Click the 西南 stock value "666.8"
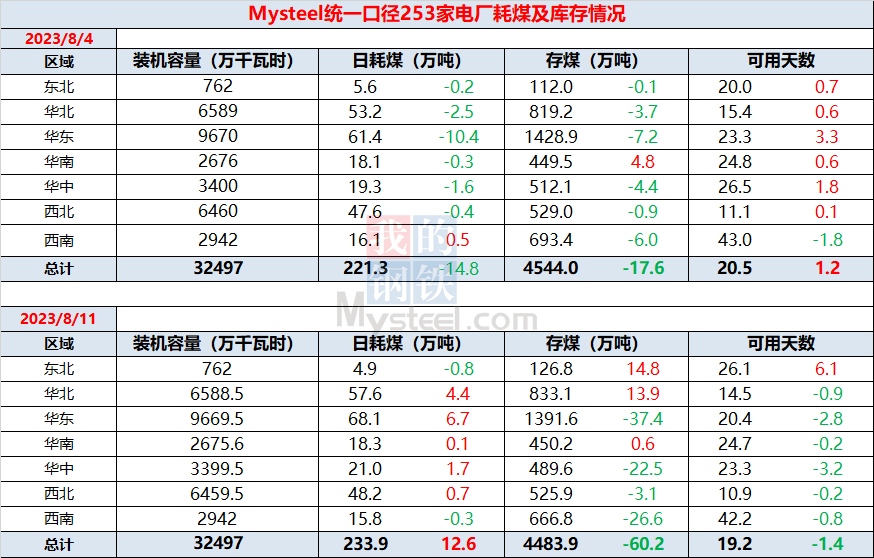Screen dimensions: 874x558 tap(551, 520)
